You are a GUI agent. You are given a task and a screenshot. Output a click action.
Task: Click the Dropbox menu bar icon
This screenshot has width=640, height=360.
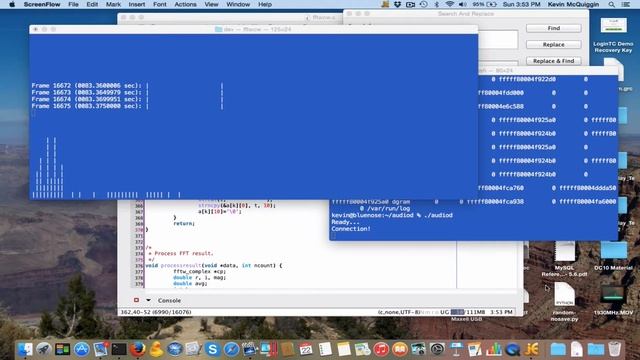point(397,4)
